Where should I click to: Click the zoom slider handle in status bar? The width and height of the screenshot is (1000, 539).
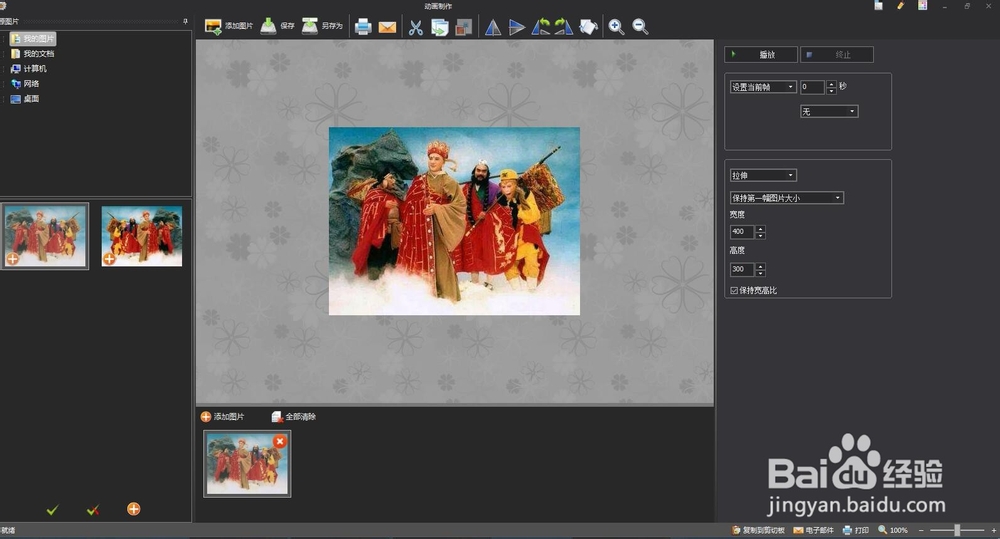coord(957,530)
